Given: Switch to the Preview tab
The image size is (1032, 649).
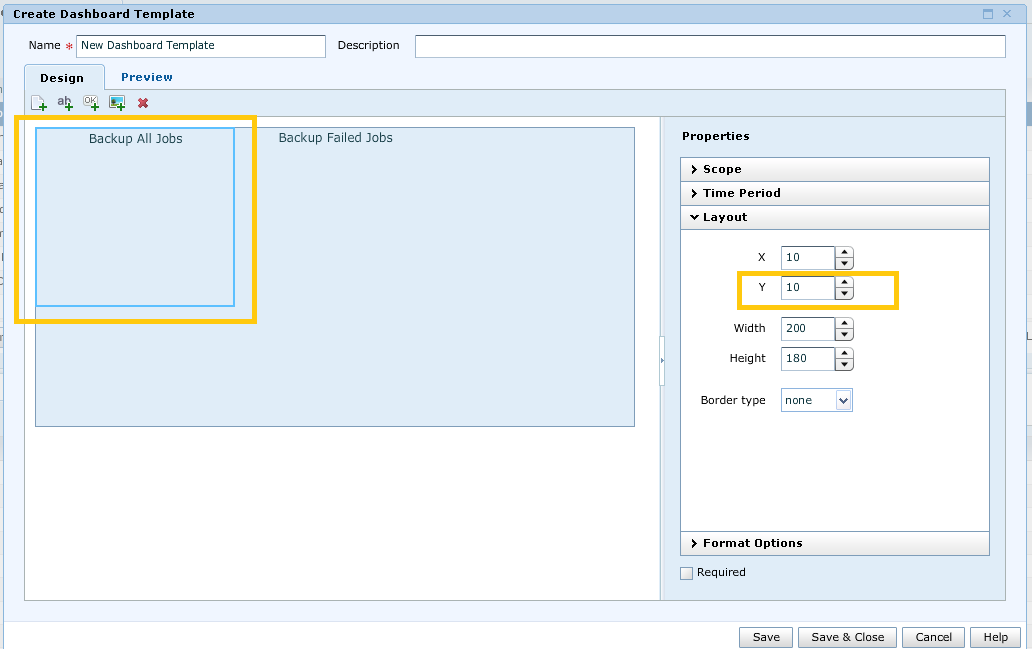Looking at the screenshot, I should [146, 77].
